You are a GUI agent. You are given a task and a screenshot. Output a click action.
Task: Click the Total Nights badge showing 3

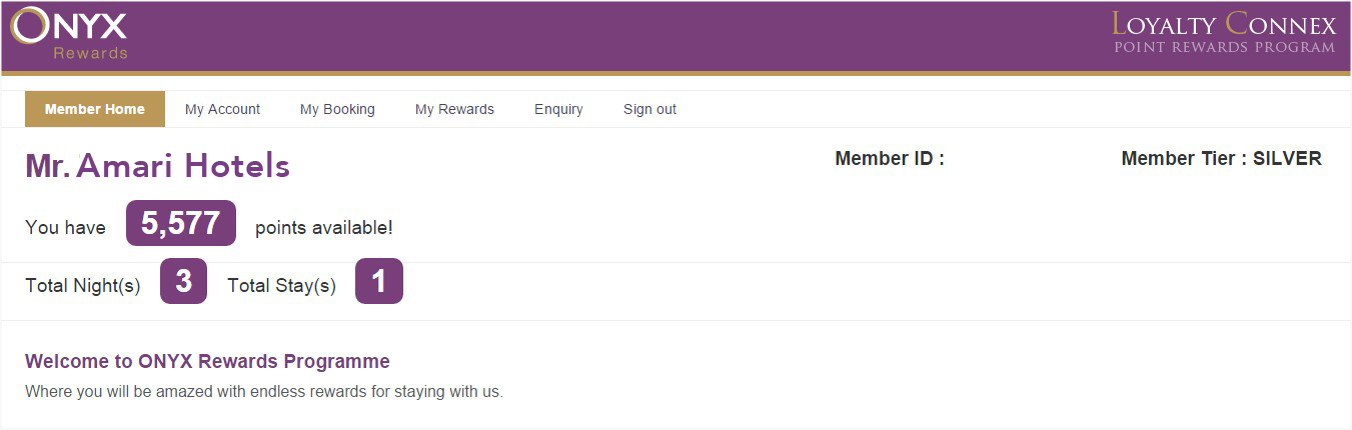point(183,282)
